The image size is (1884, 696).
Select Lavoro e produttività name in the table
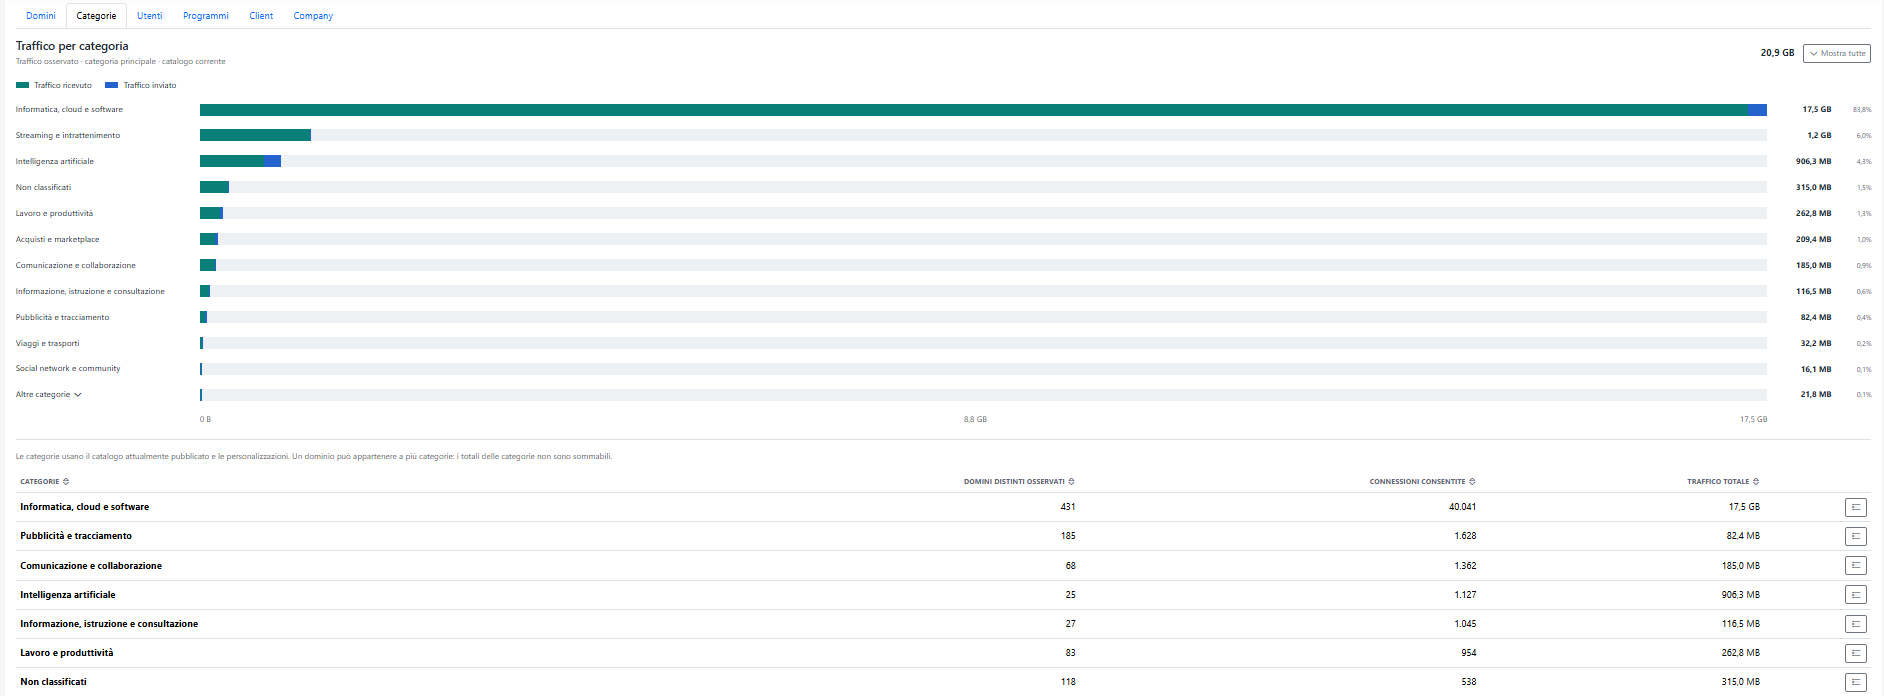[x=67, y=653]
